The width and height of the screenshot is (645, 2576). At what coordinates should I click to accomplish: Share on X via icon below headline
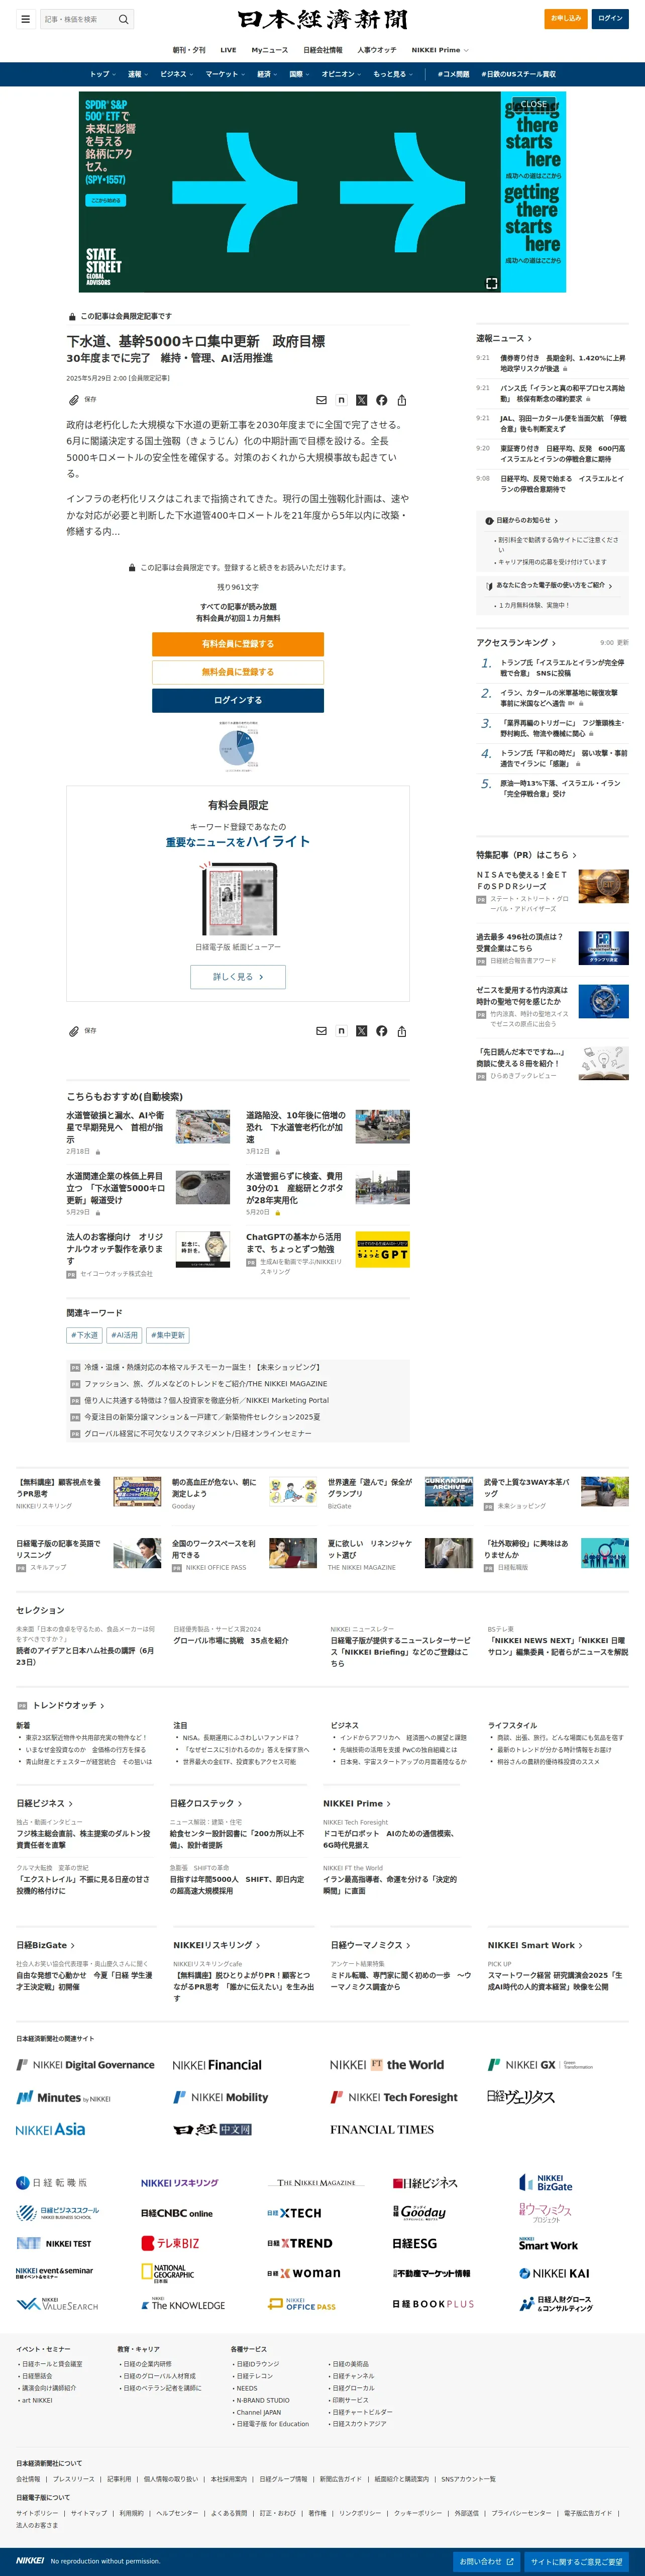(361, 400)
